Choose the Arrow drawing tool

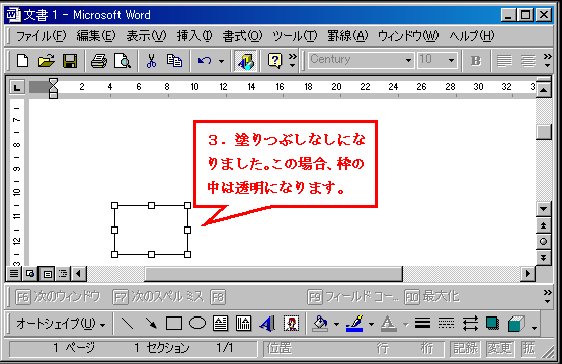[151, 323]
